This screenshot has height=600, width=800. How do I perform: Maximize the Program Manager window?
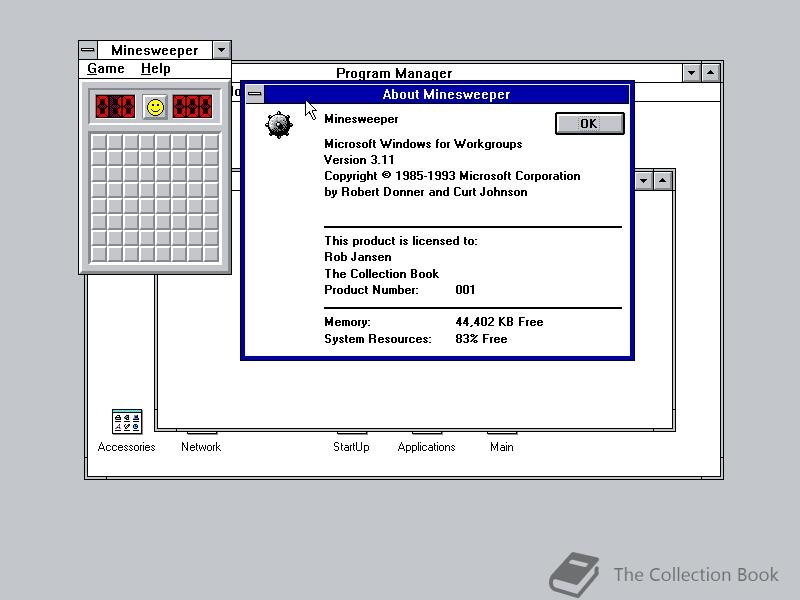tap(711, 73)
